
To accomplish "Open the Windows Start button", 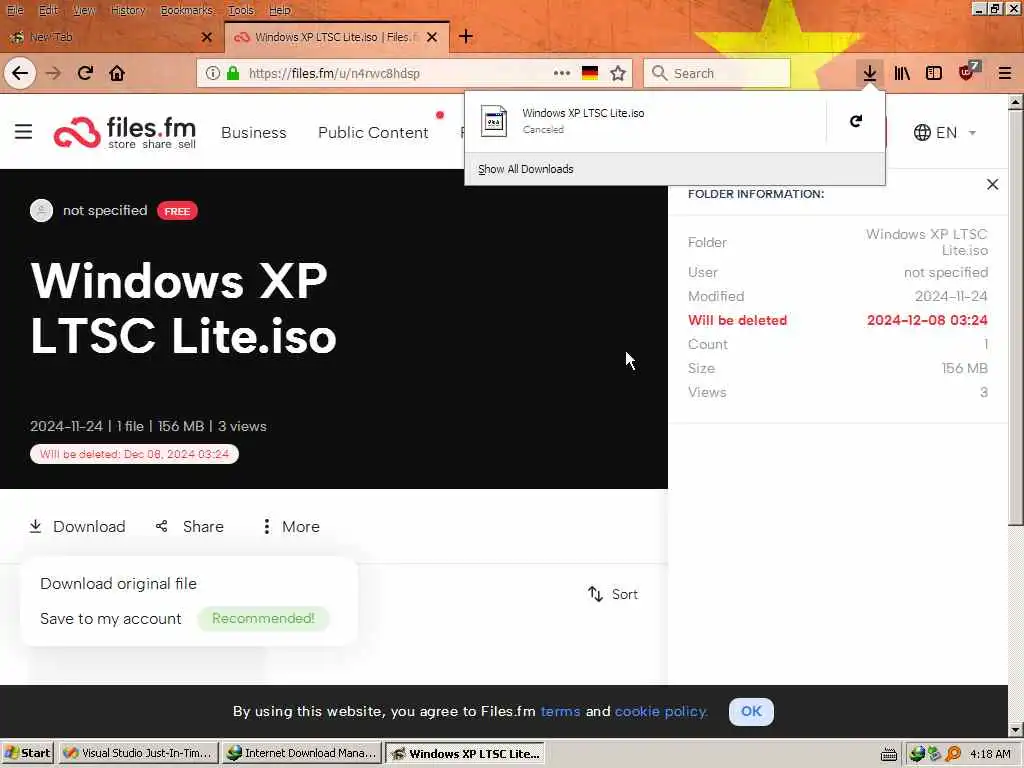I will 27,753.
